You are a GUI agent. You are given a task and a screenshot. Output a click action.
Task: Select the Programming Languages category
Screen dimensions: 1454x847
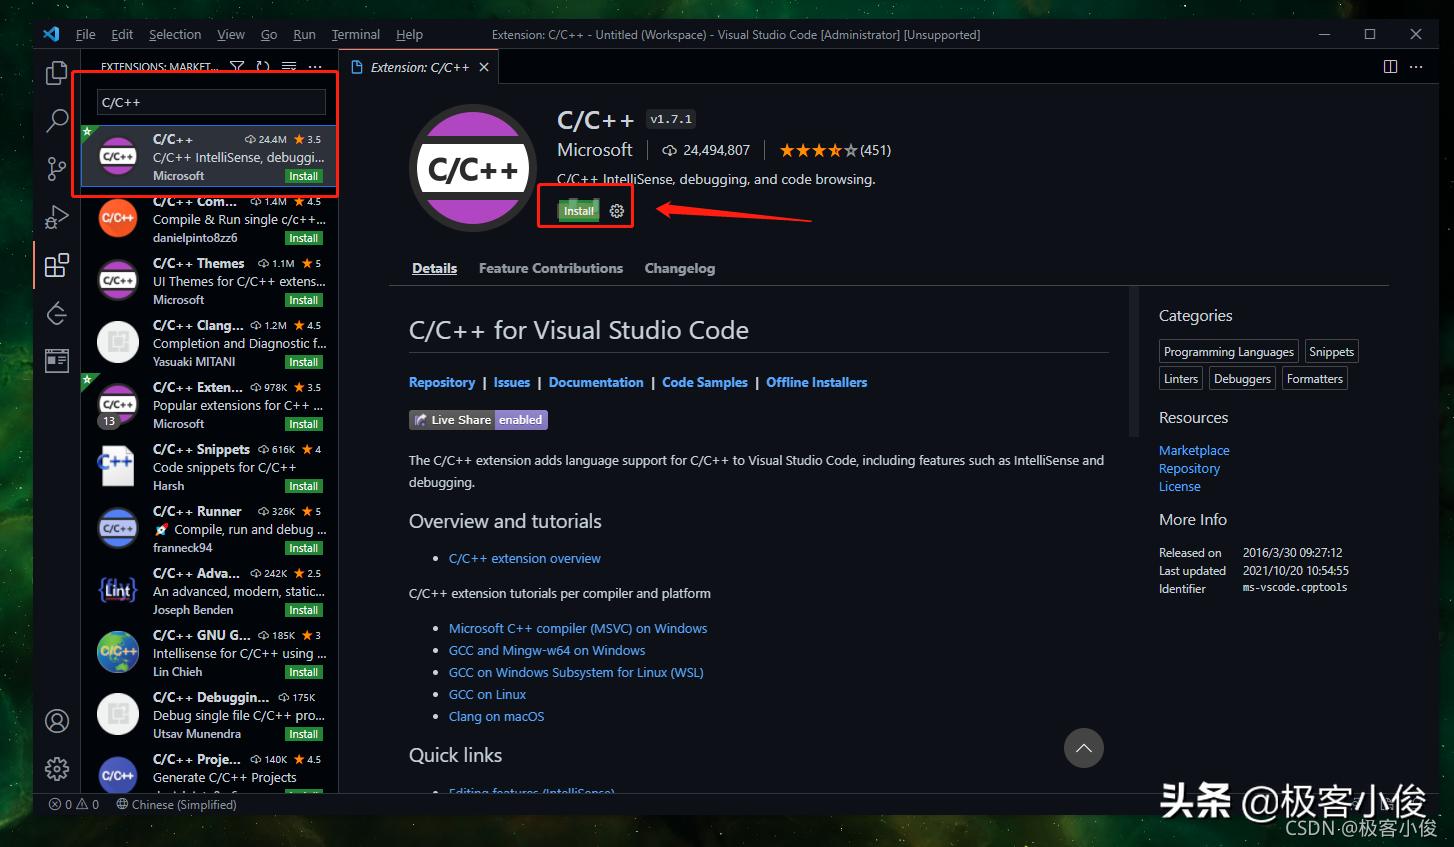pyautogui.click(x=1229, y=352)
